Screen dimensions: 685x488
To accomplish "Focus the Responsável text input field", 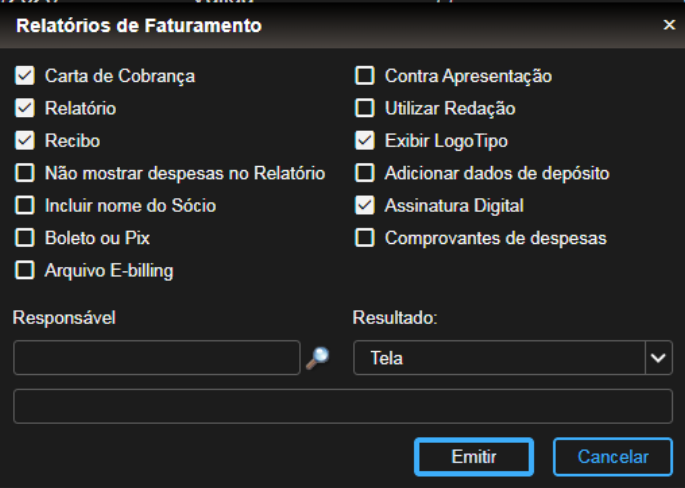I will click(157, 357).
